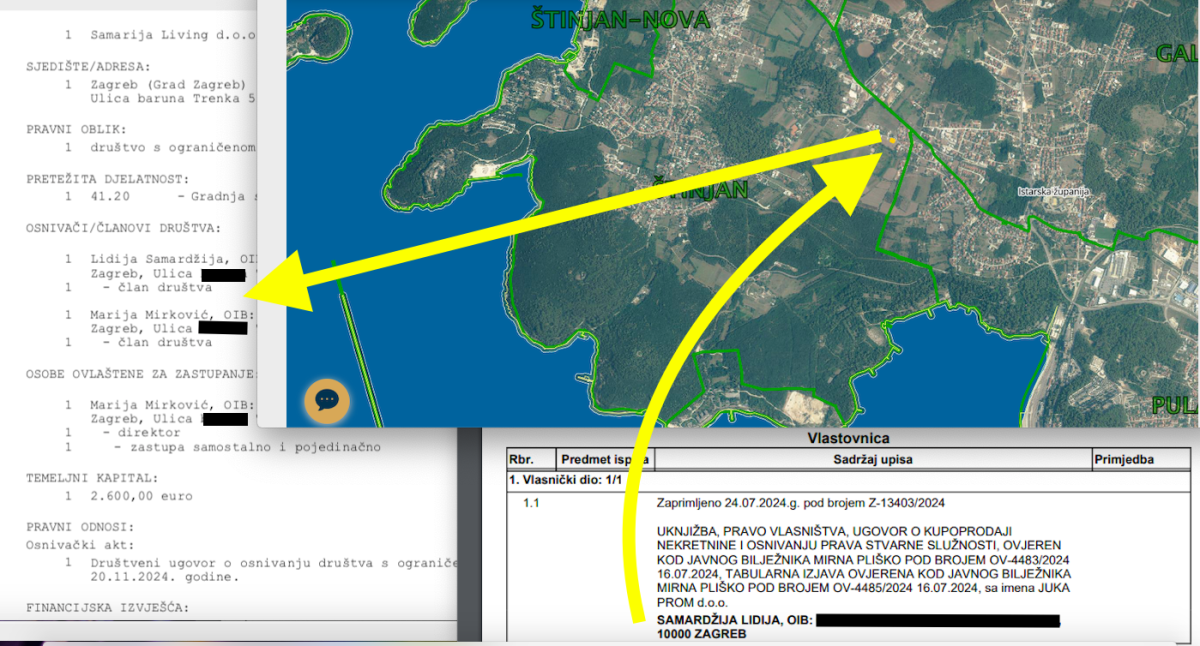The image size is (1200, 646).
Task: Select the Rbr. column header
Action: (521, 460)
